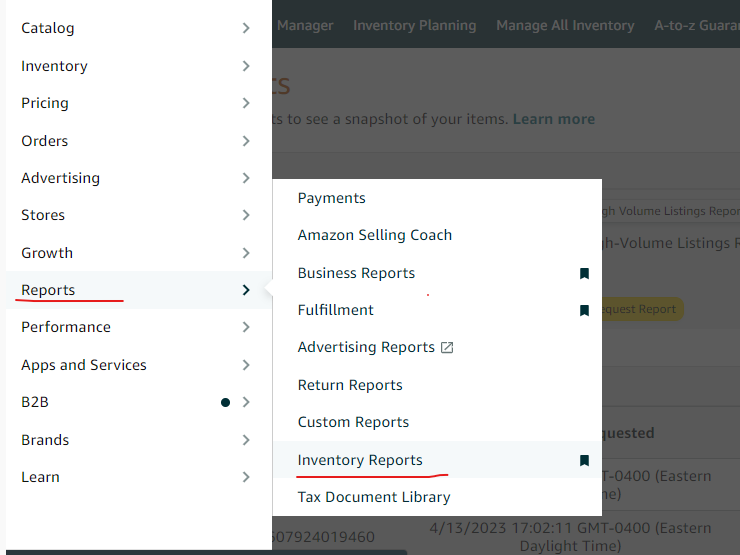Expand the Learn chevron arrow
The height and width of the screenshot is (555, 740).
246,477
